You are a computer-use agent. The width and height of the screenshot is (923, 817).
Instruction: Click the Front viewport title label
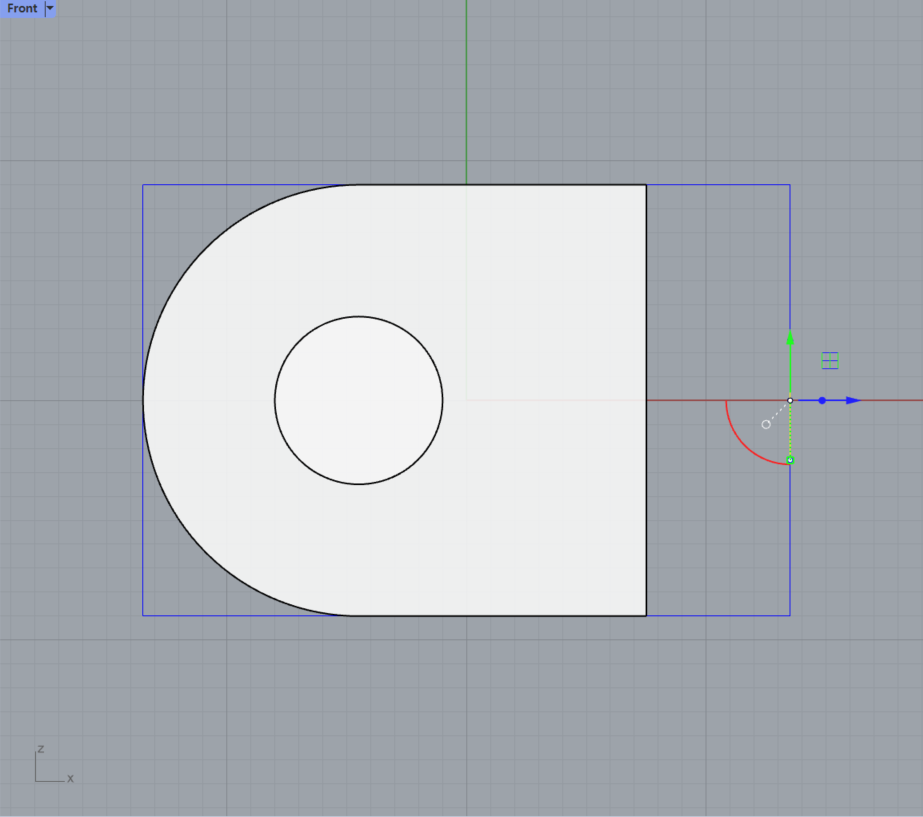tap(22, 8)
